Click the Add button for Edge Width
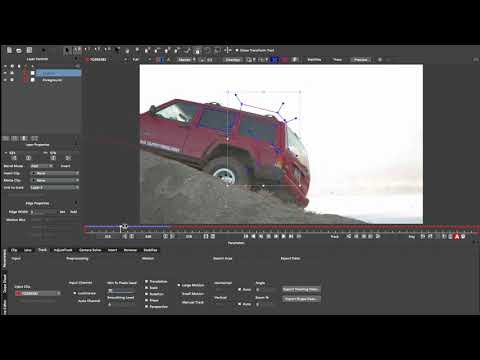The image size is (480, 360). click(74, 212)
